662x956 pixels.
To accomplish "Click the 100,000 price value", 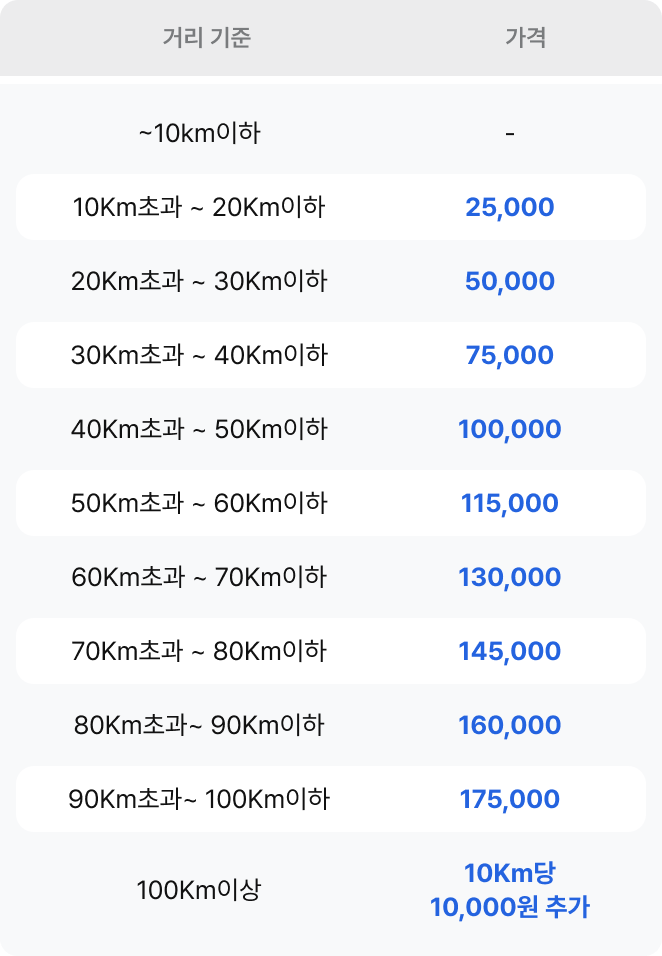I will 509,429.
